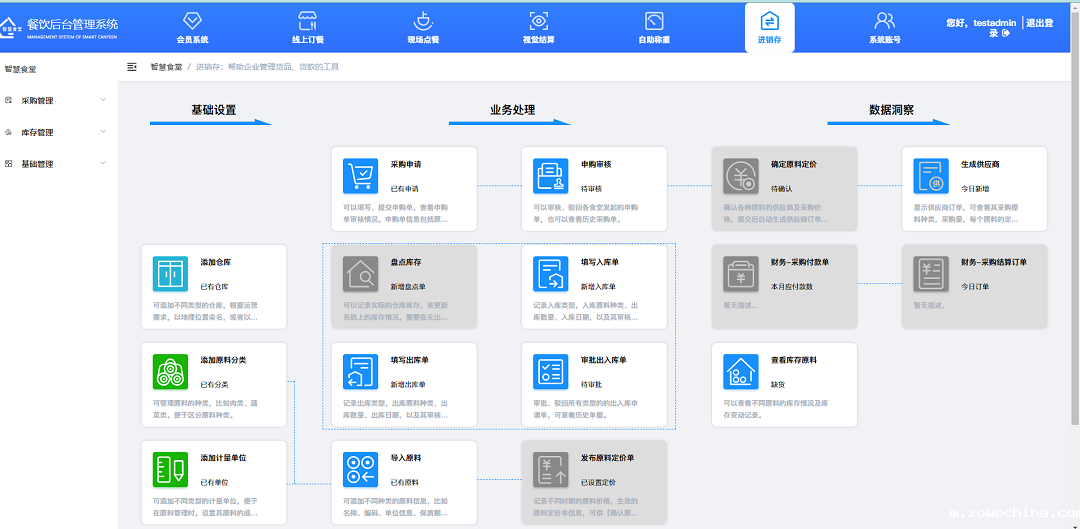Collapse sidebar with the hamburger menu icon

pyautogui.click(x=132, y=67)
